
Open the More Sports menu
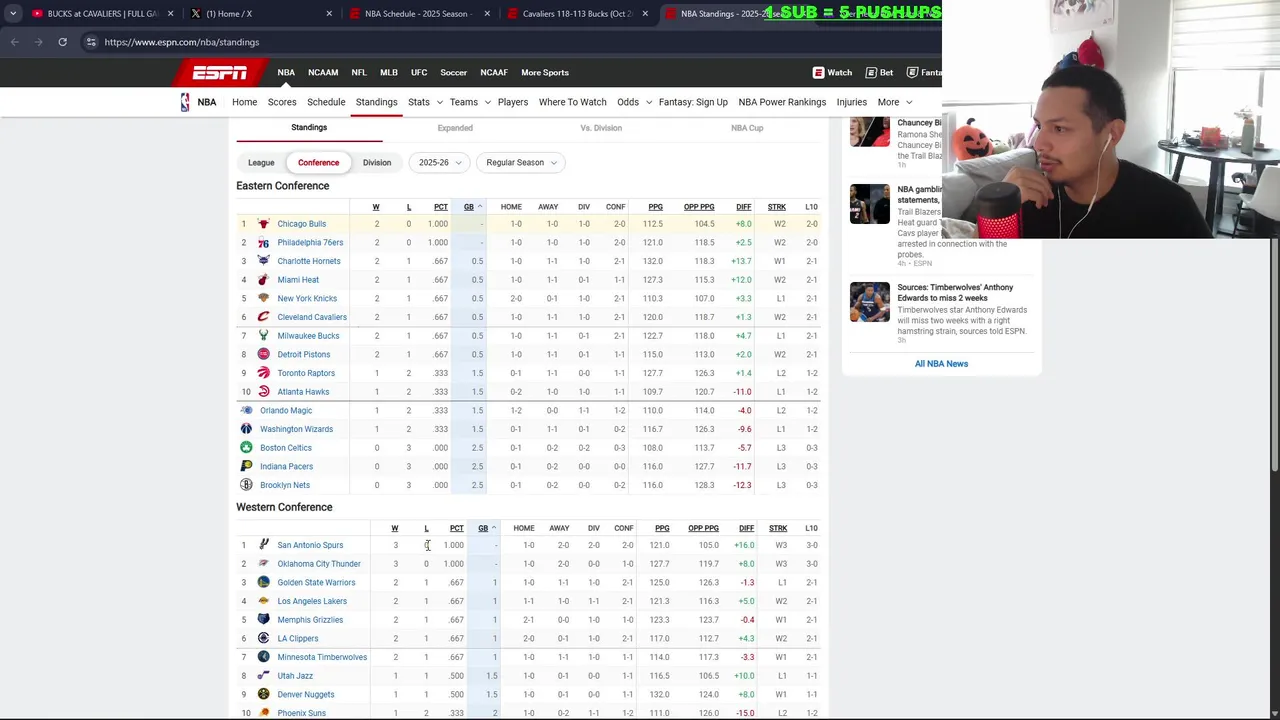point(544,72)
